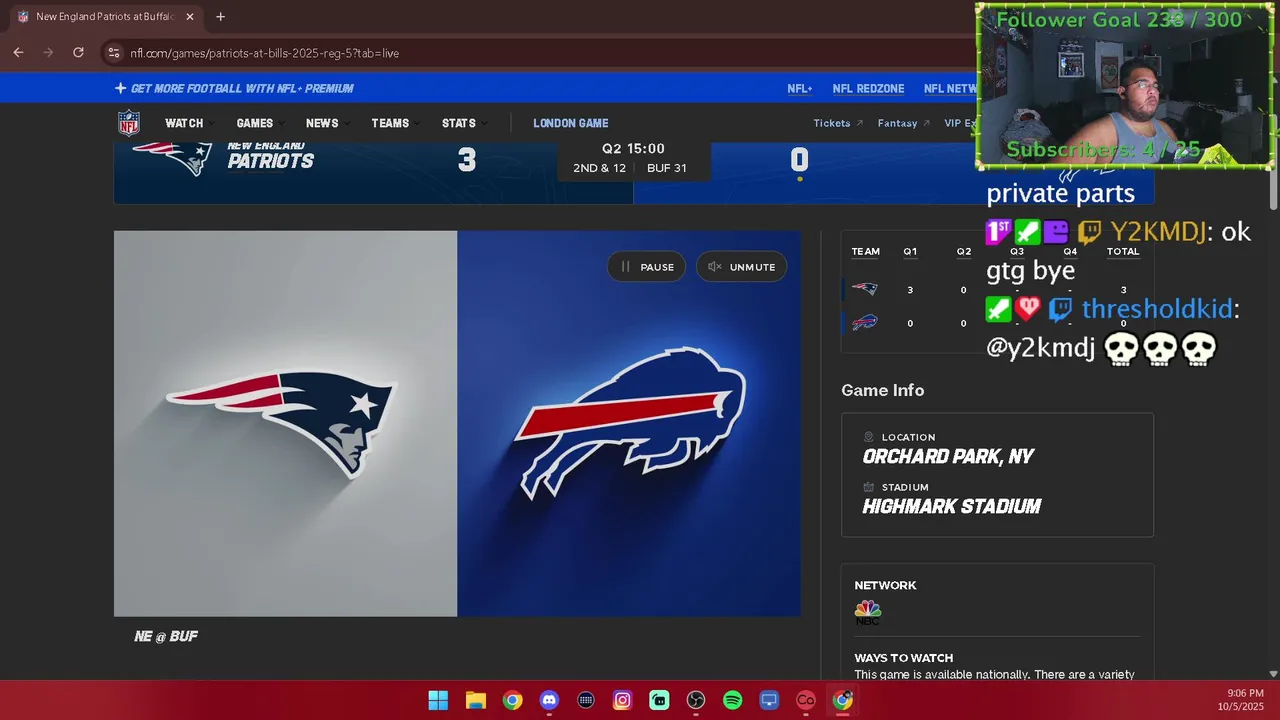
Task: Click the Bills icon in the score table
Action: pyautogui.click(x=865, y=322)
